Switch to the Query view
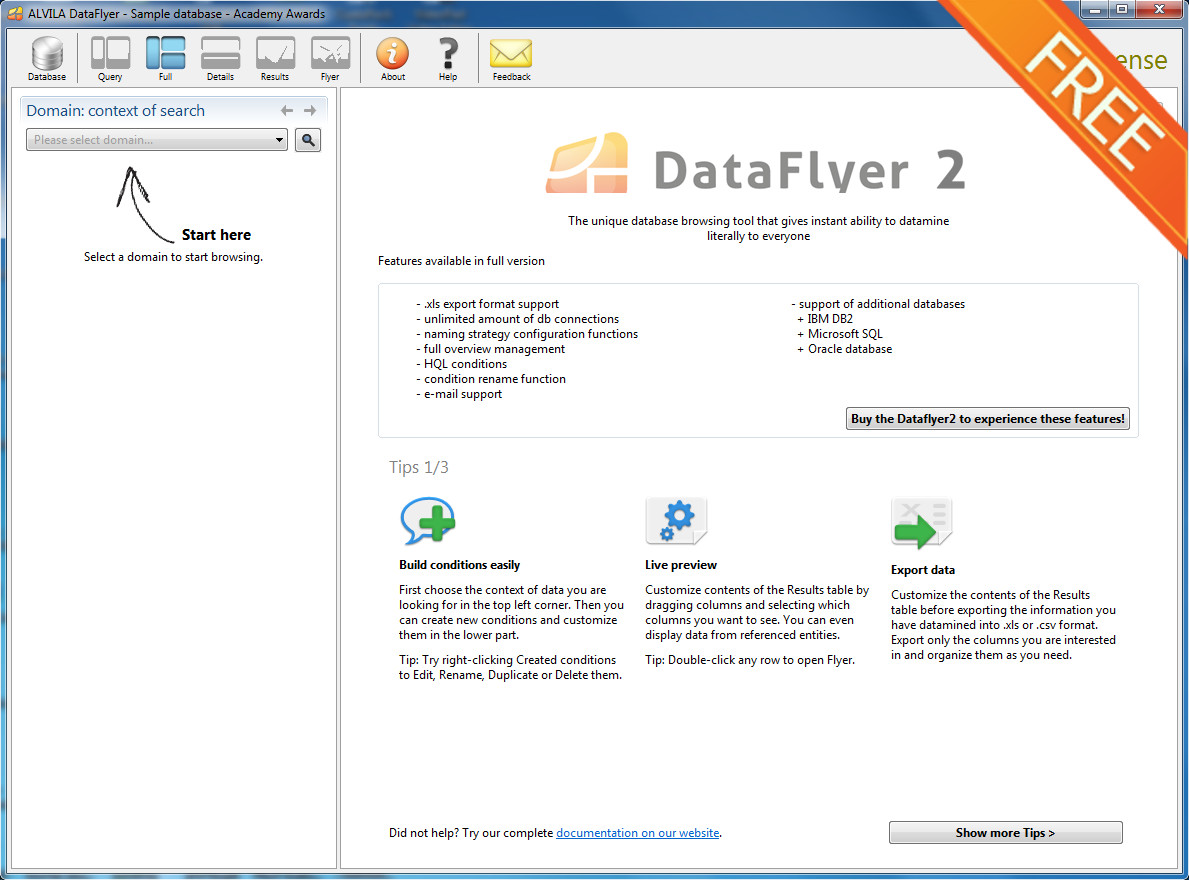The width and height of the screenshot is (1189, 880). 110,58
